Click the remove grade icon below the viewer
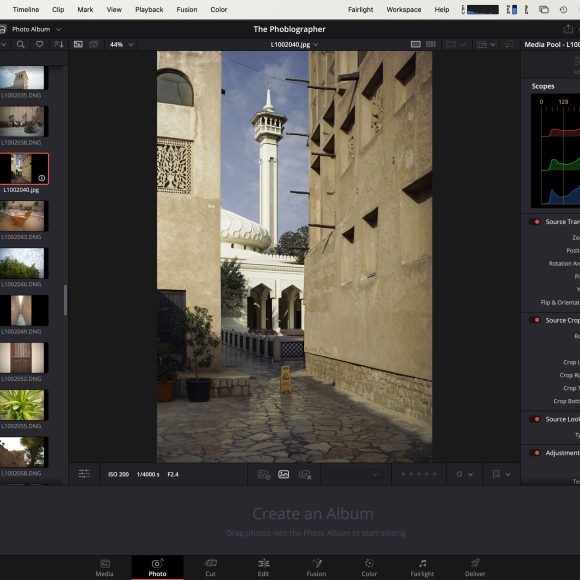 (305, 474)
